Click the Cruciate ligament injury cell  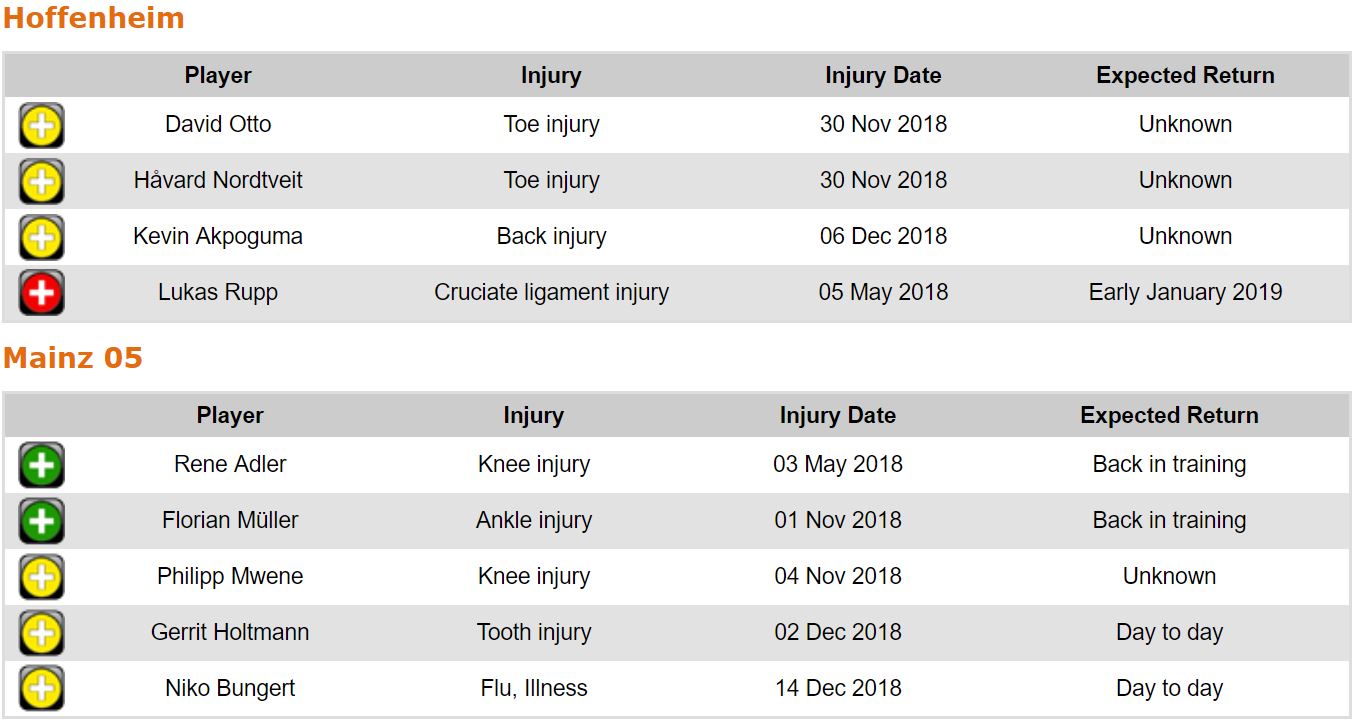pyautogui.click(x=551, y=293)
